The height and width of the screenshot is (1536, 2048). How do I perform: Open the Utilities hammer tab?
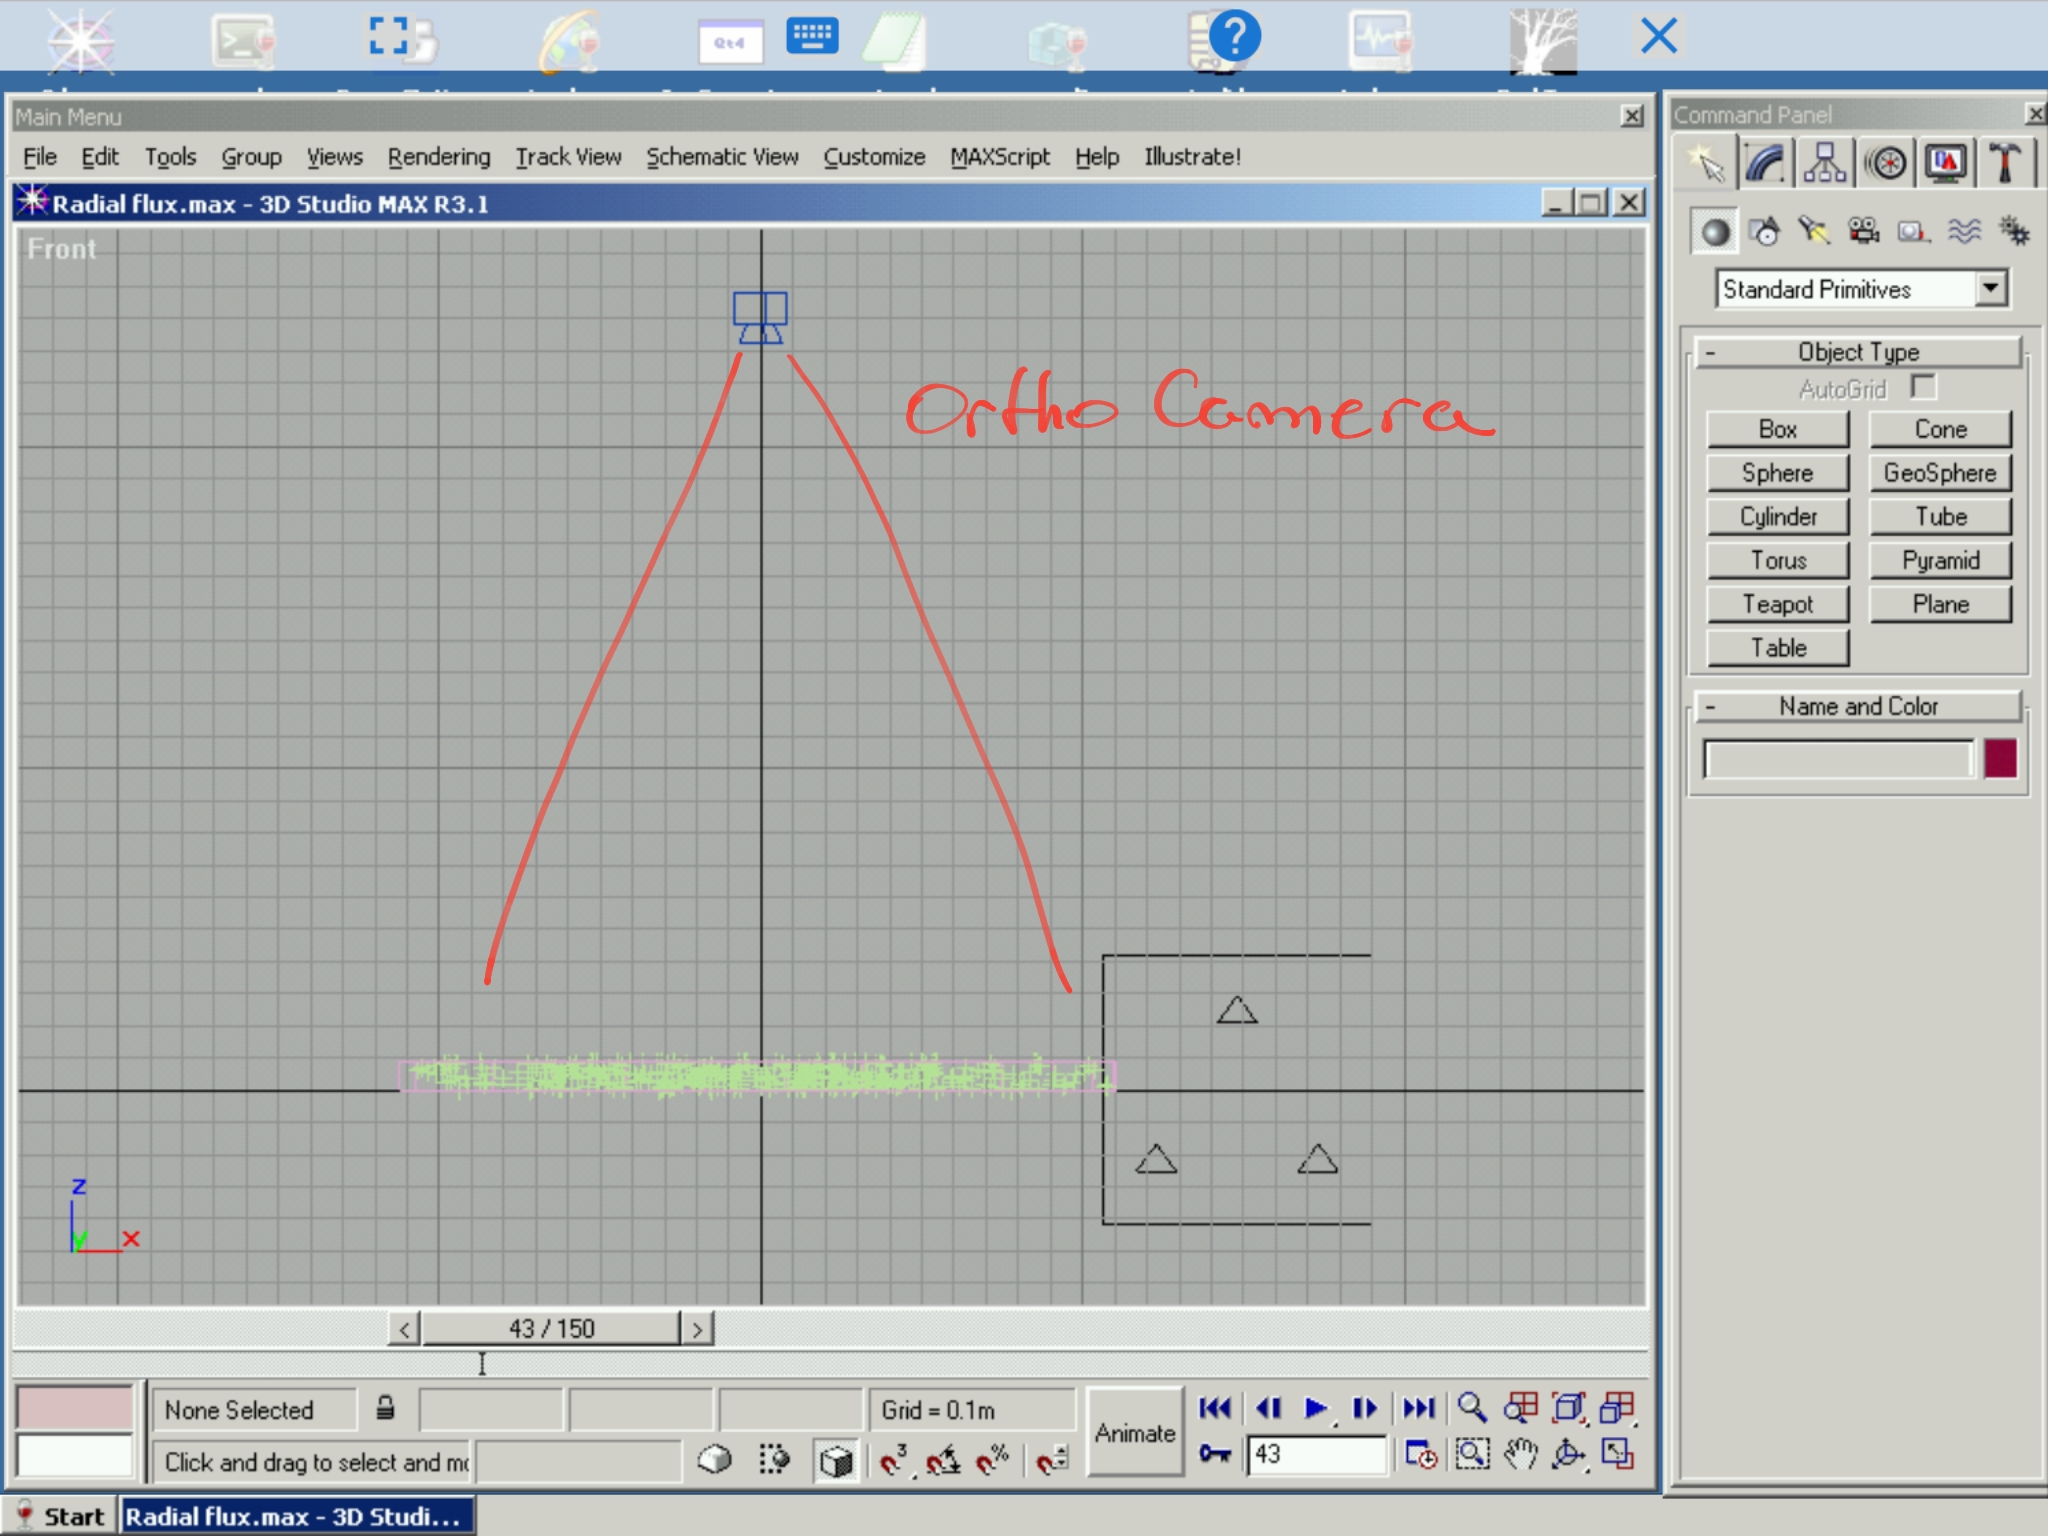tap(2004, 163)
